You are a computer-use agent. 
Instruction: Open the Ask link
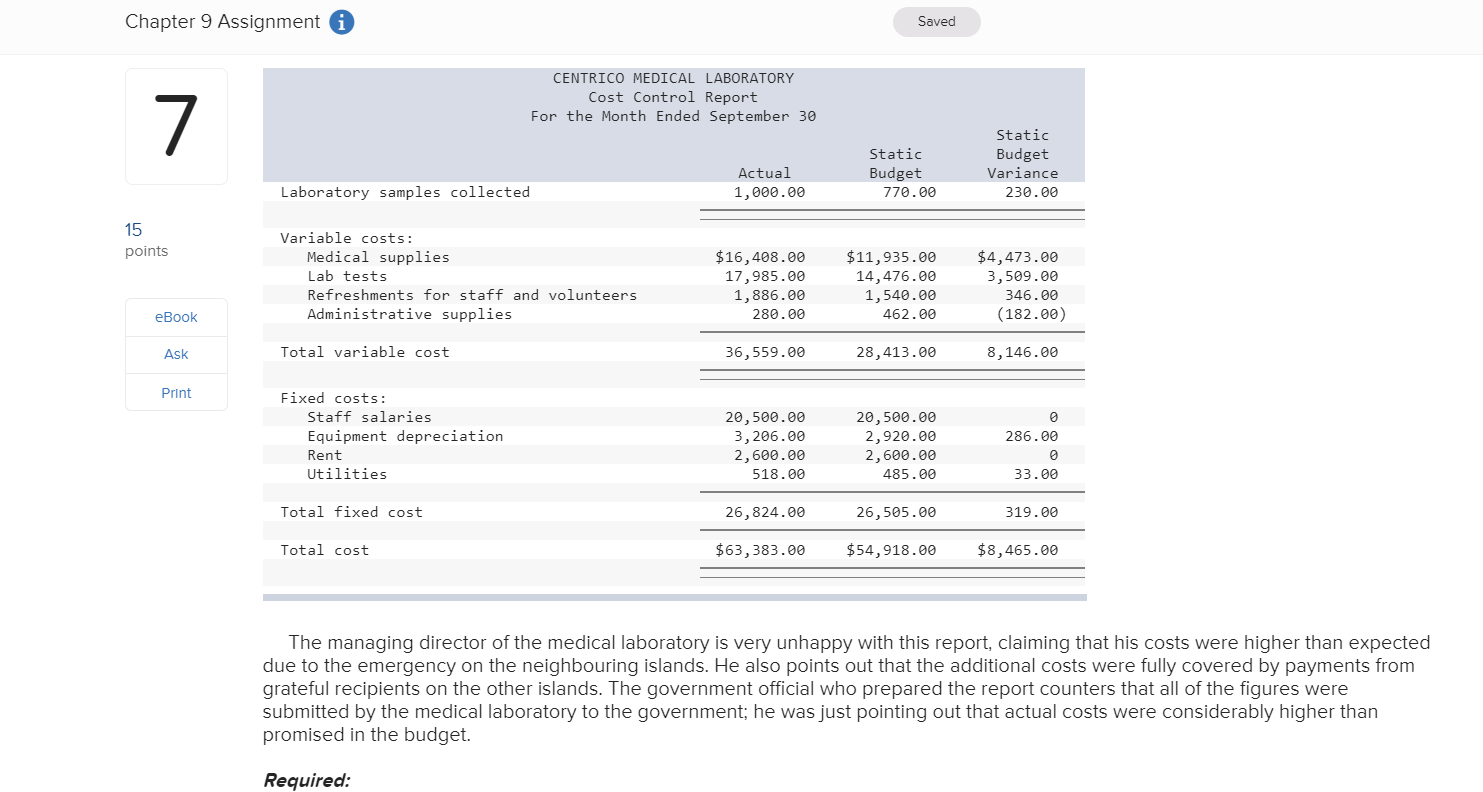click(x=176, y=354)
